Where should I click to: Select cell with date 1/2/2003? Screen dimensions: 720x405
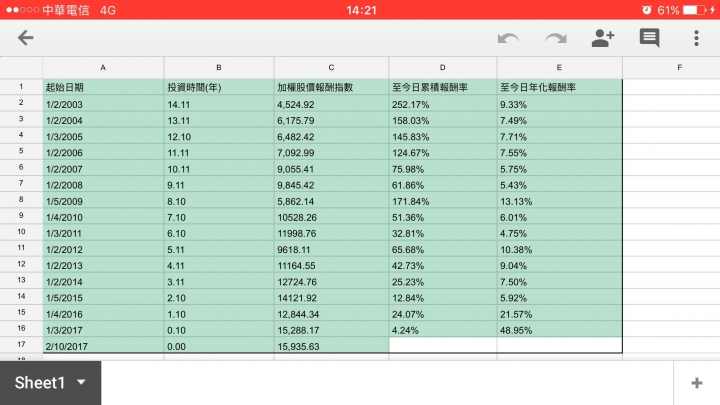click(103, 104)
